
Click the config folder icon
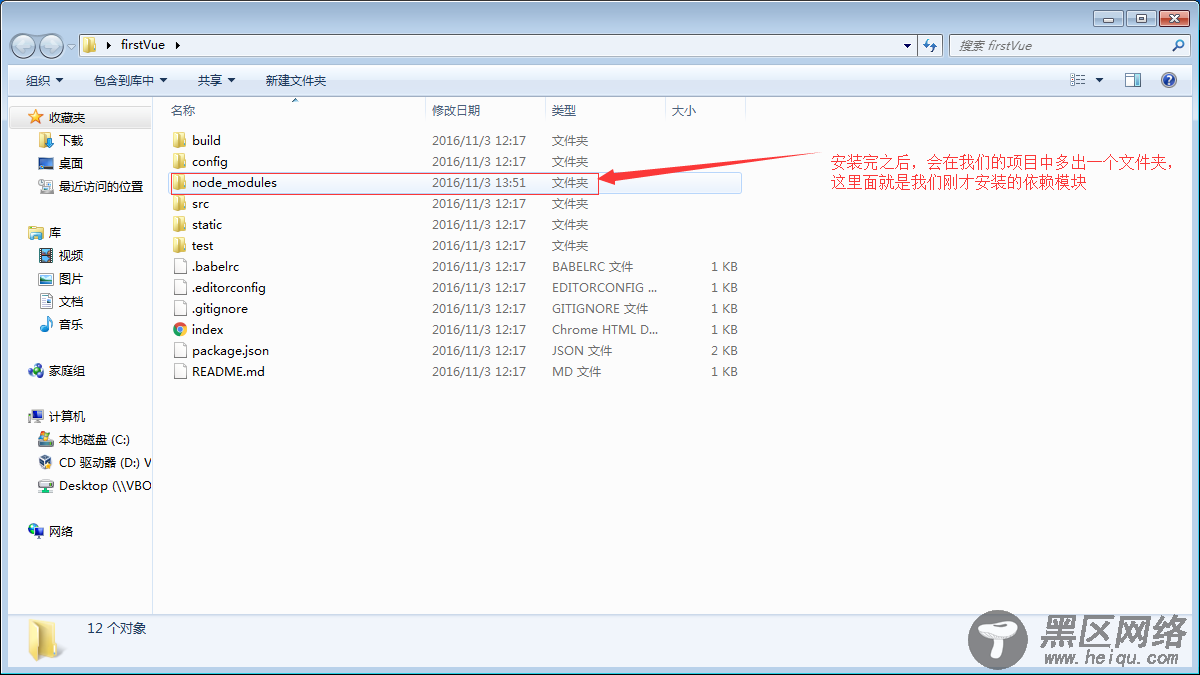(x=180, y=161)
